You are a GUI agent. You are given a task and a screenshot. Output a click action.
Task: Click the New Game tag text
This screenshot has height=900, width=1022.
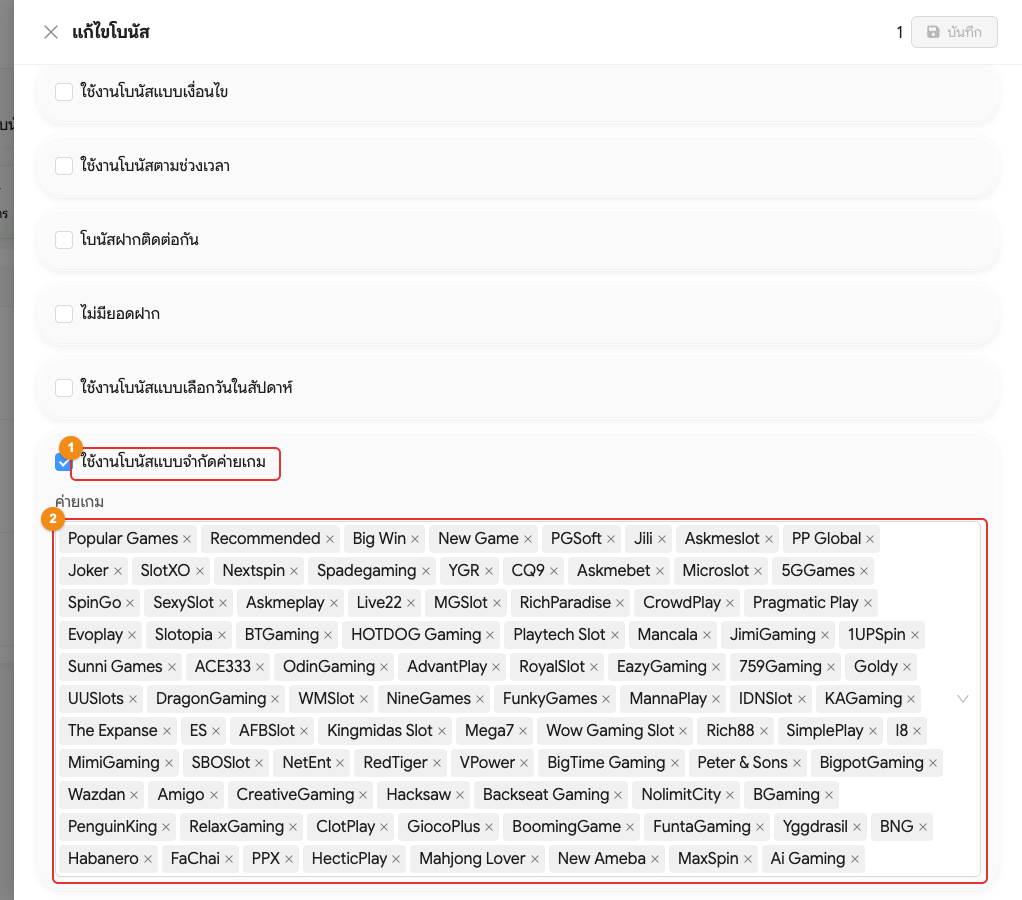point(478,538)
